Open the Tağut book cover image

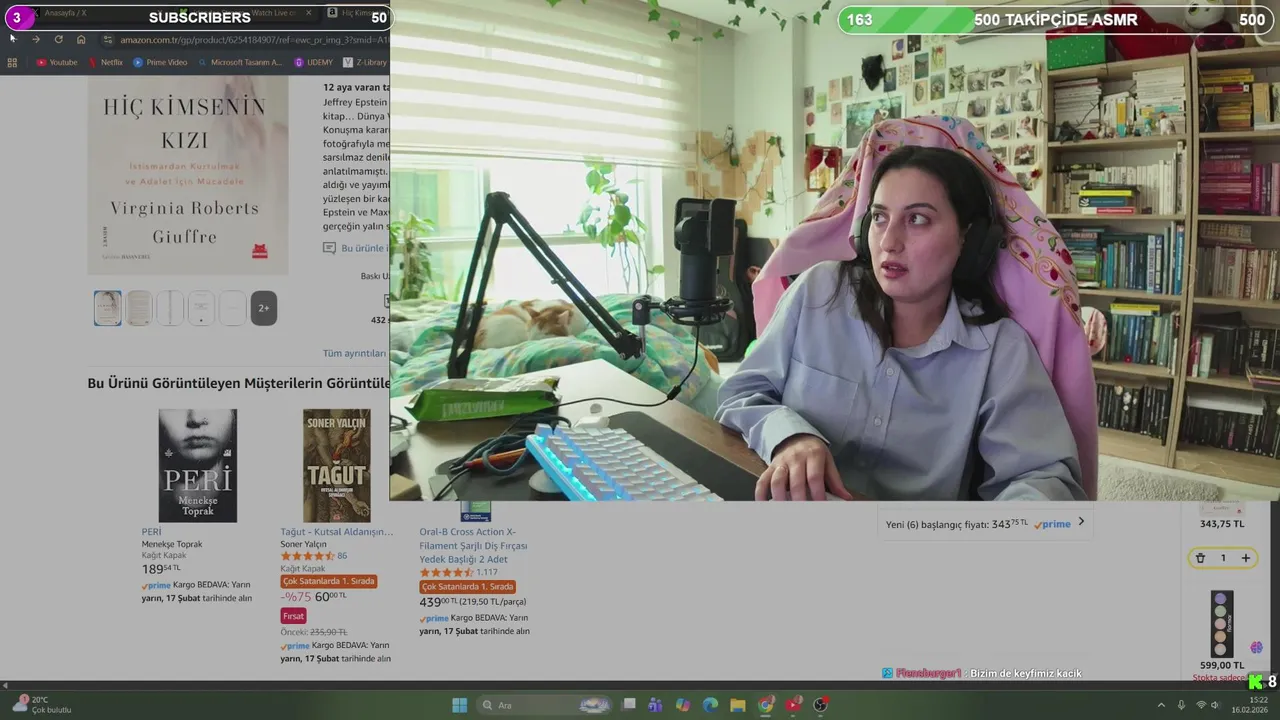pyautogui.click(x=337, y=465)
